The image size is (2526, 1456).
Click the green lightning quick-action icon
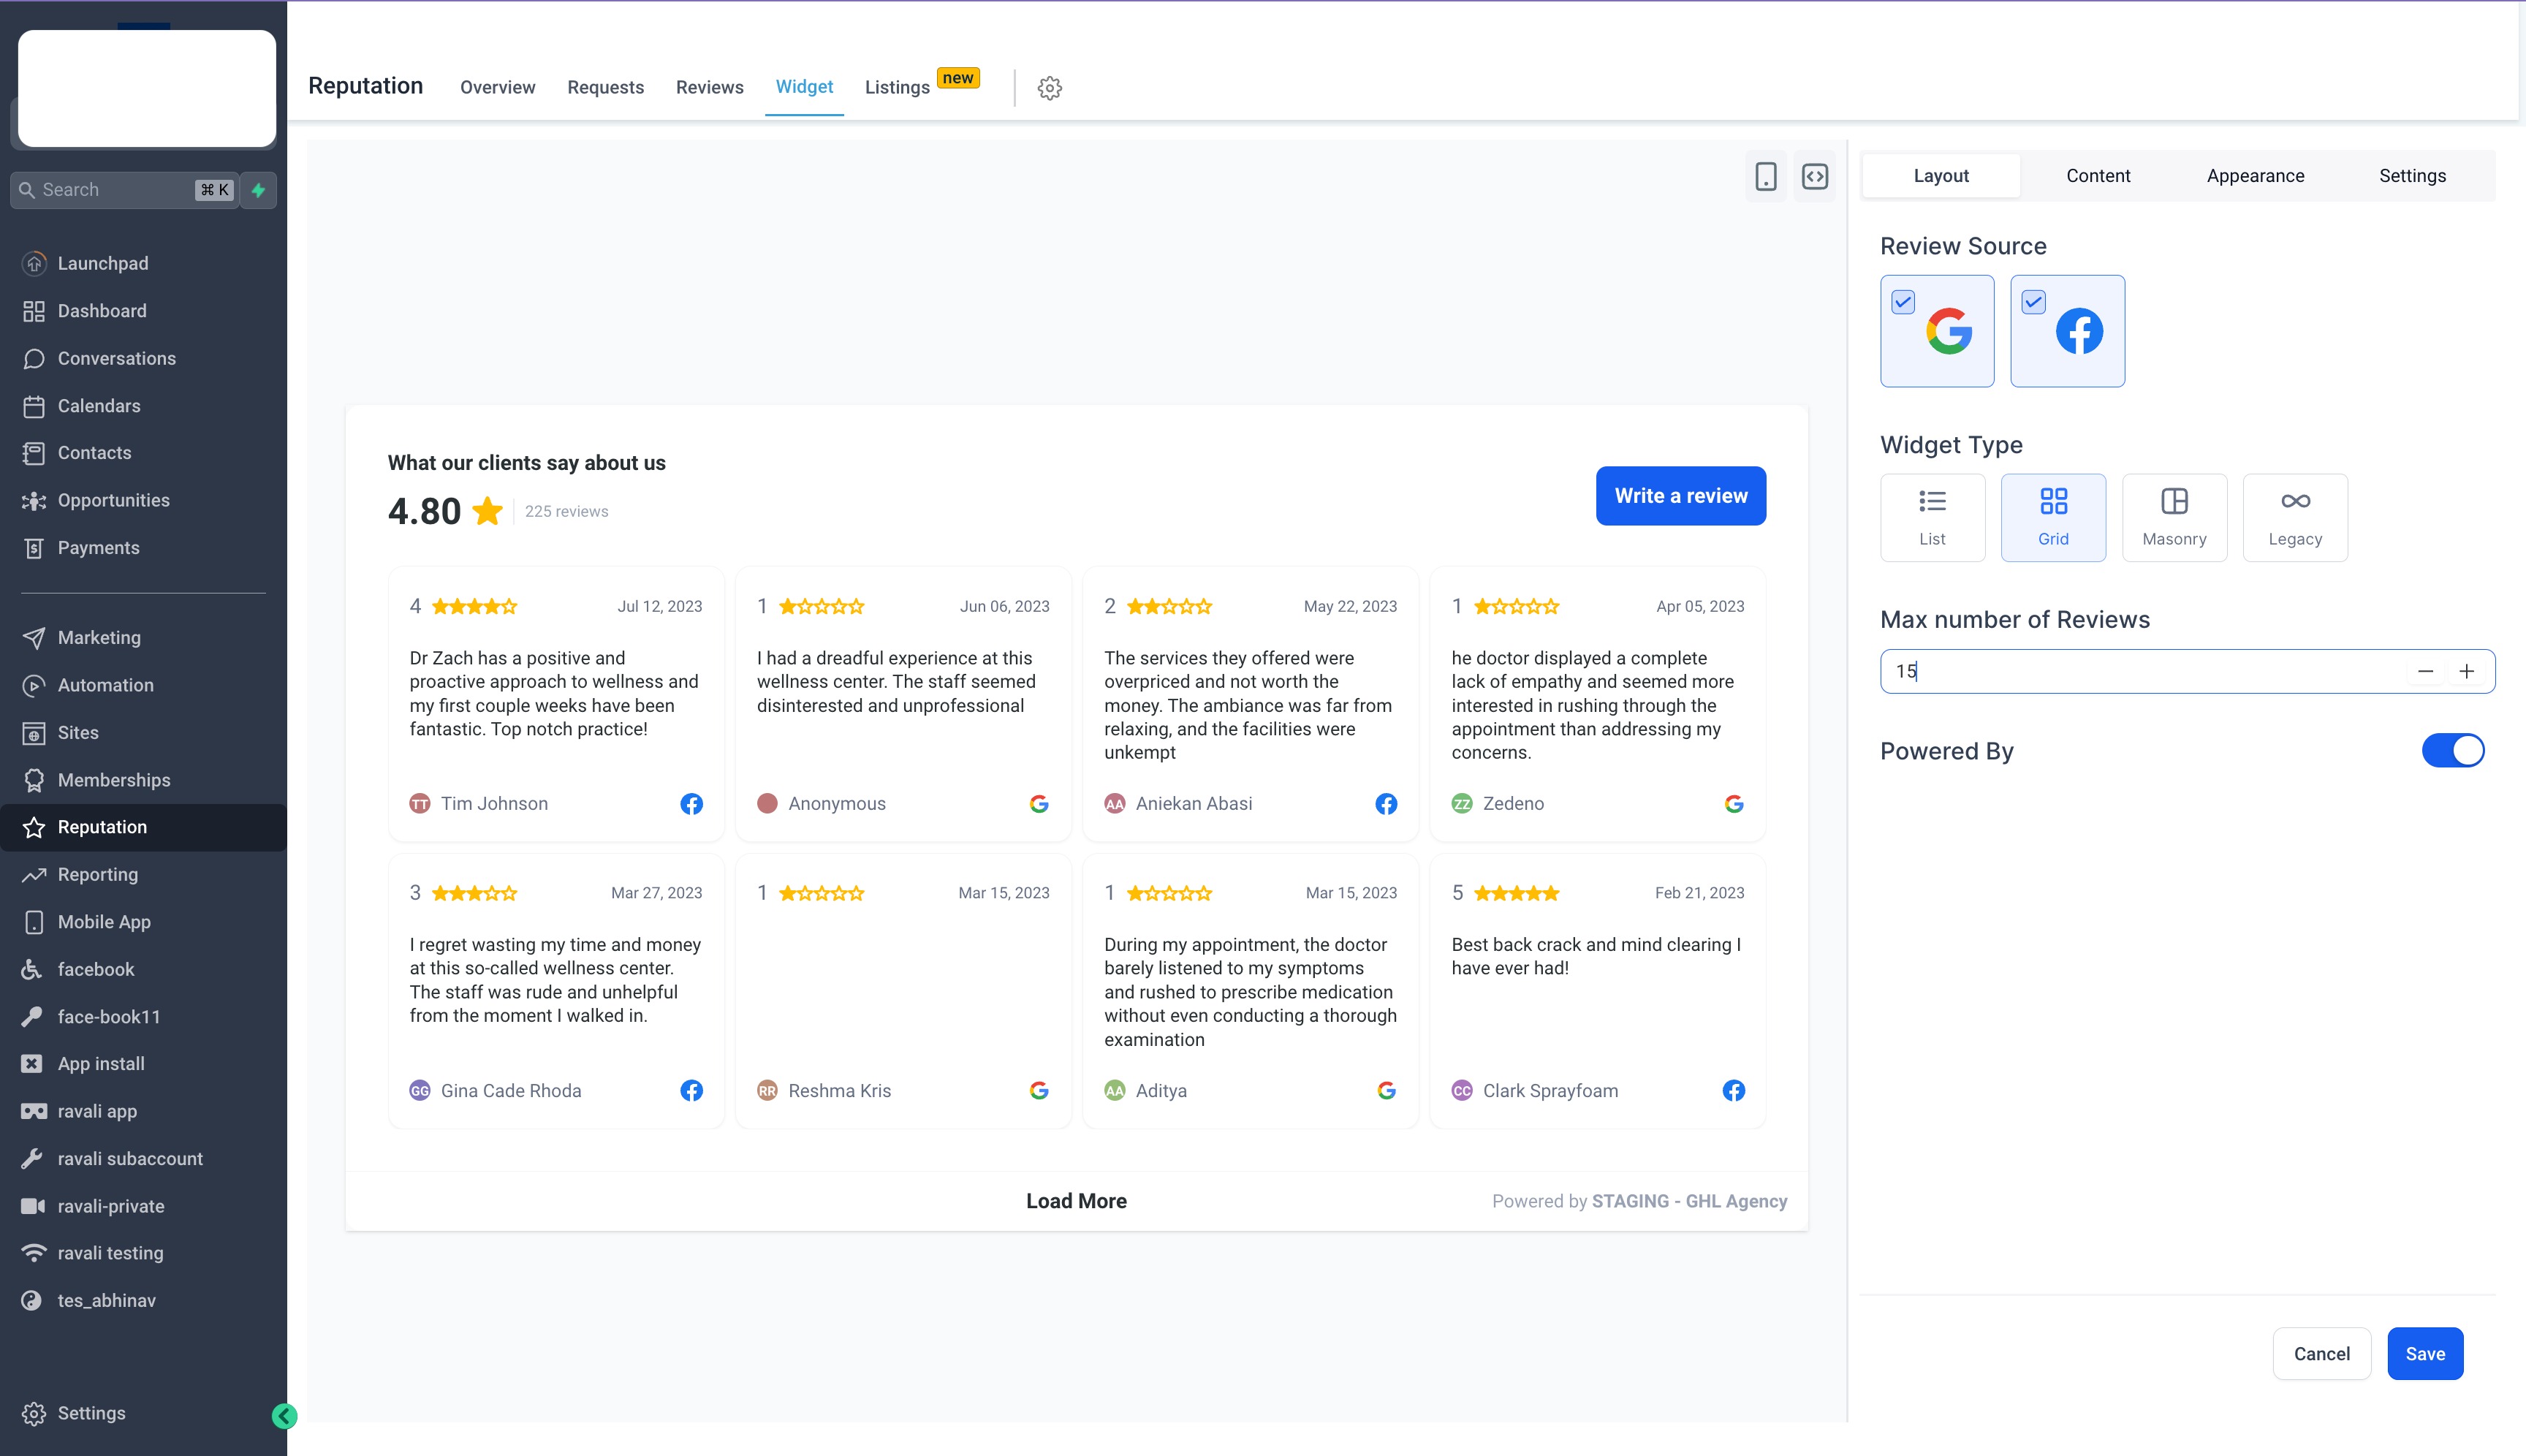[259, 190]
